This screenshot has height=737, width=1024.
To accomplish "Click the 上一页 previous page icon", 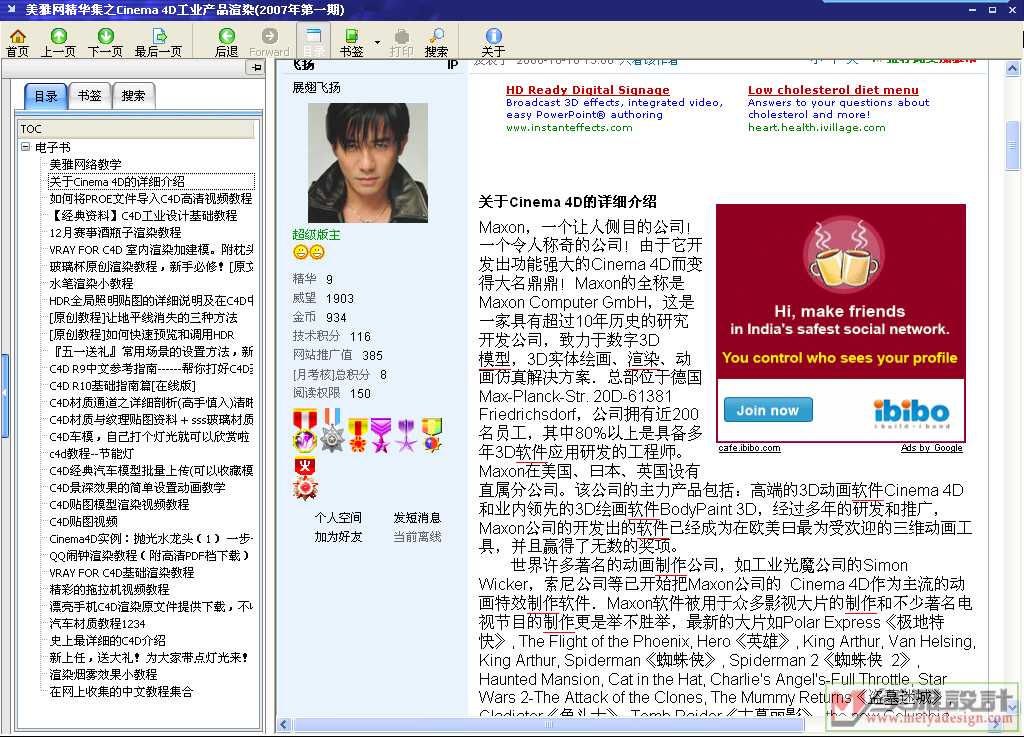I will click(x=58, y=42).
